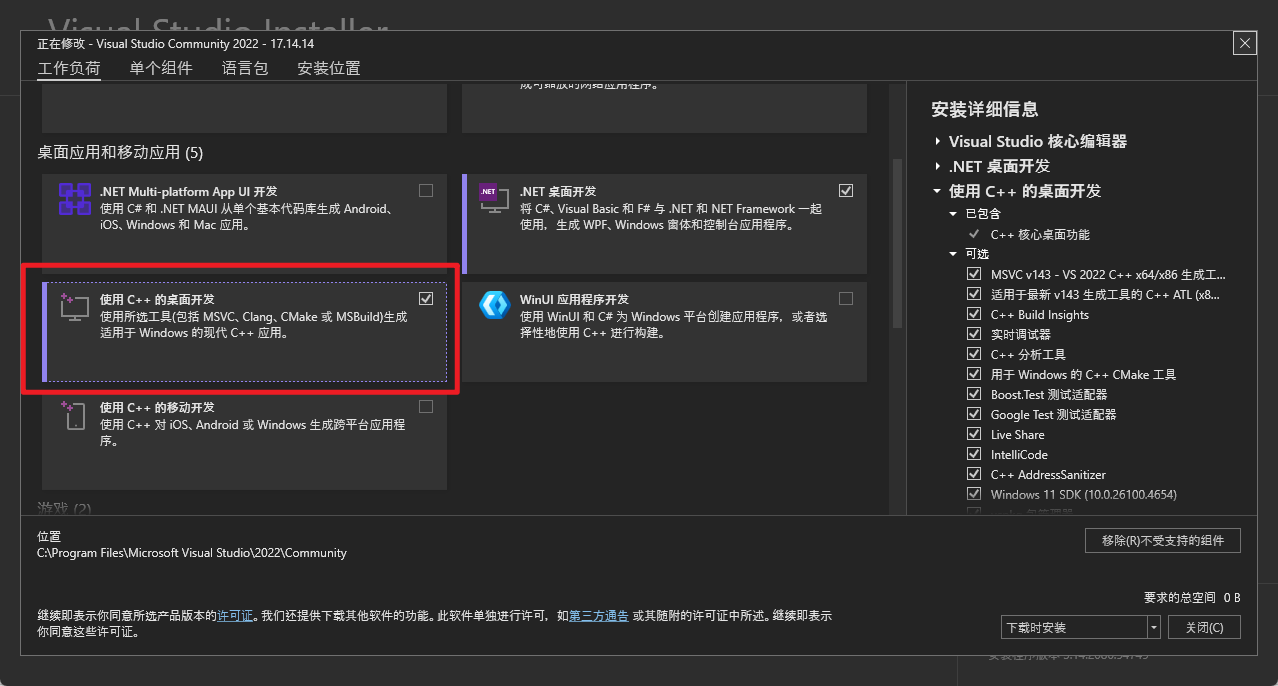The height and width of the screenshot is (686, 1278).
Task: Close the modify dialog with X
Action: [1244, 43]
